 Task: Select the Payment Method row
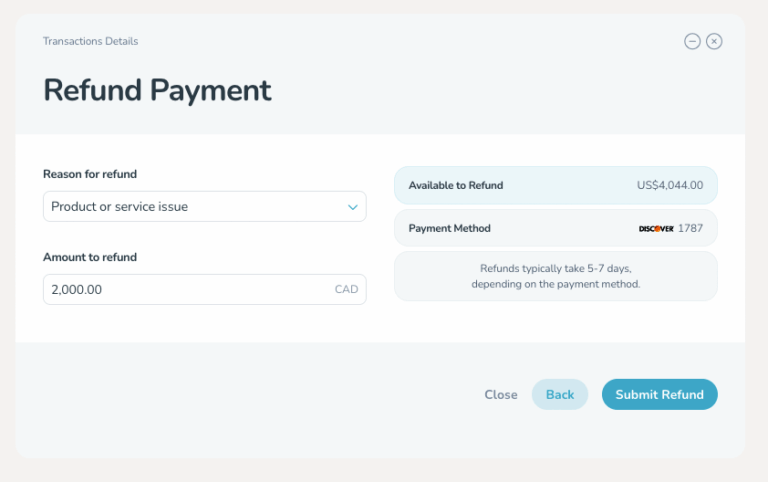click(x=556, y=228)
